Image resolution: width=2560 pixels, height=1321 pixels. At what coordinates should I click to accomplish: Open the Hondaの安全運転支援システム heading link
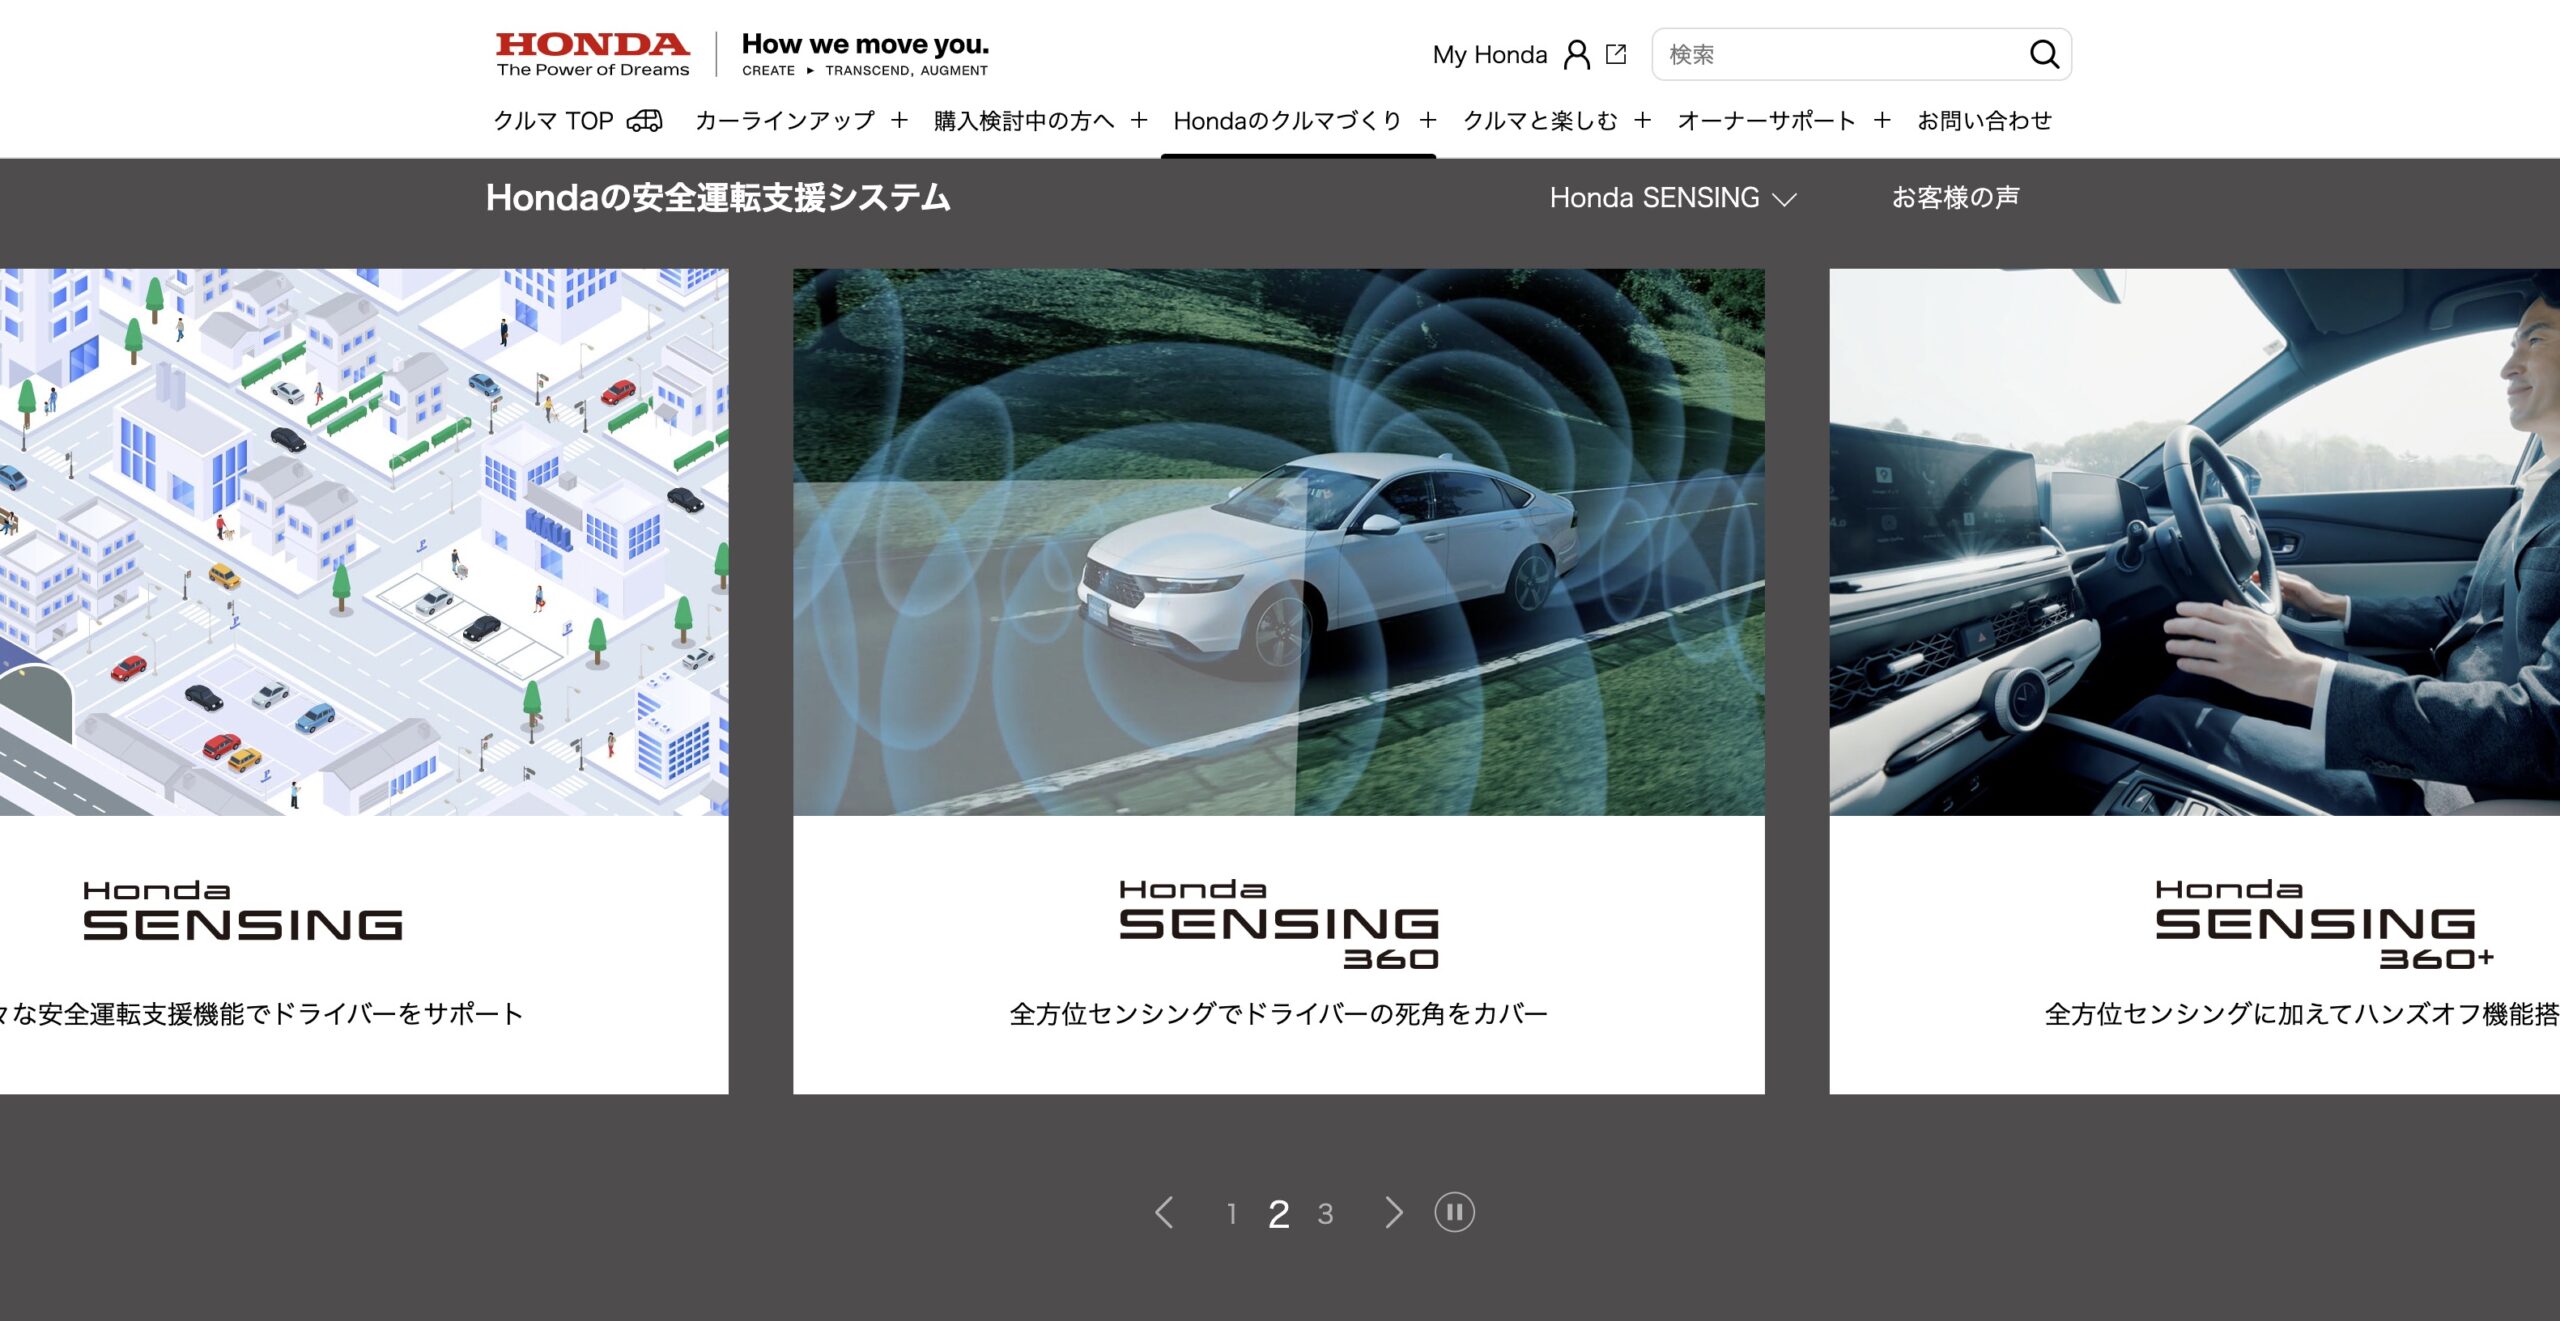pos(718,198)
